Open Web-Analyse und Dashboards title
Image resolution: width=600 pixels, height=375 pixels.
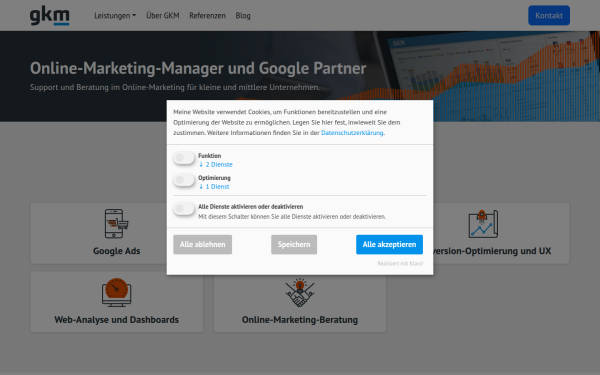[116, 320]
